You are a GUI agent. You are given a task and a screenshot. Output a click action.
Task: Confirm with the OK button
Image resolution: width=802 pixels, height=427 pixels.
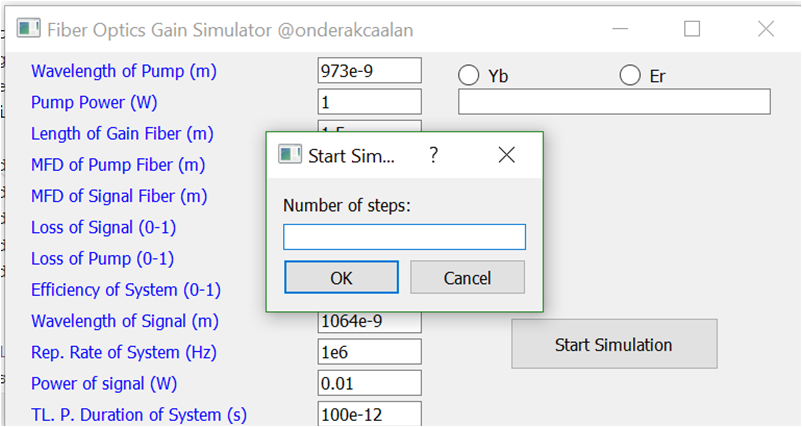coord(341,277)
